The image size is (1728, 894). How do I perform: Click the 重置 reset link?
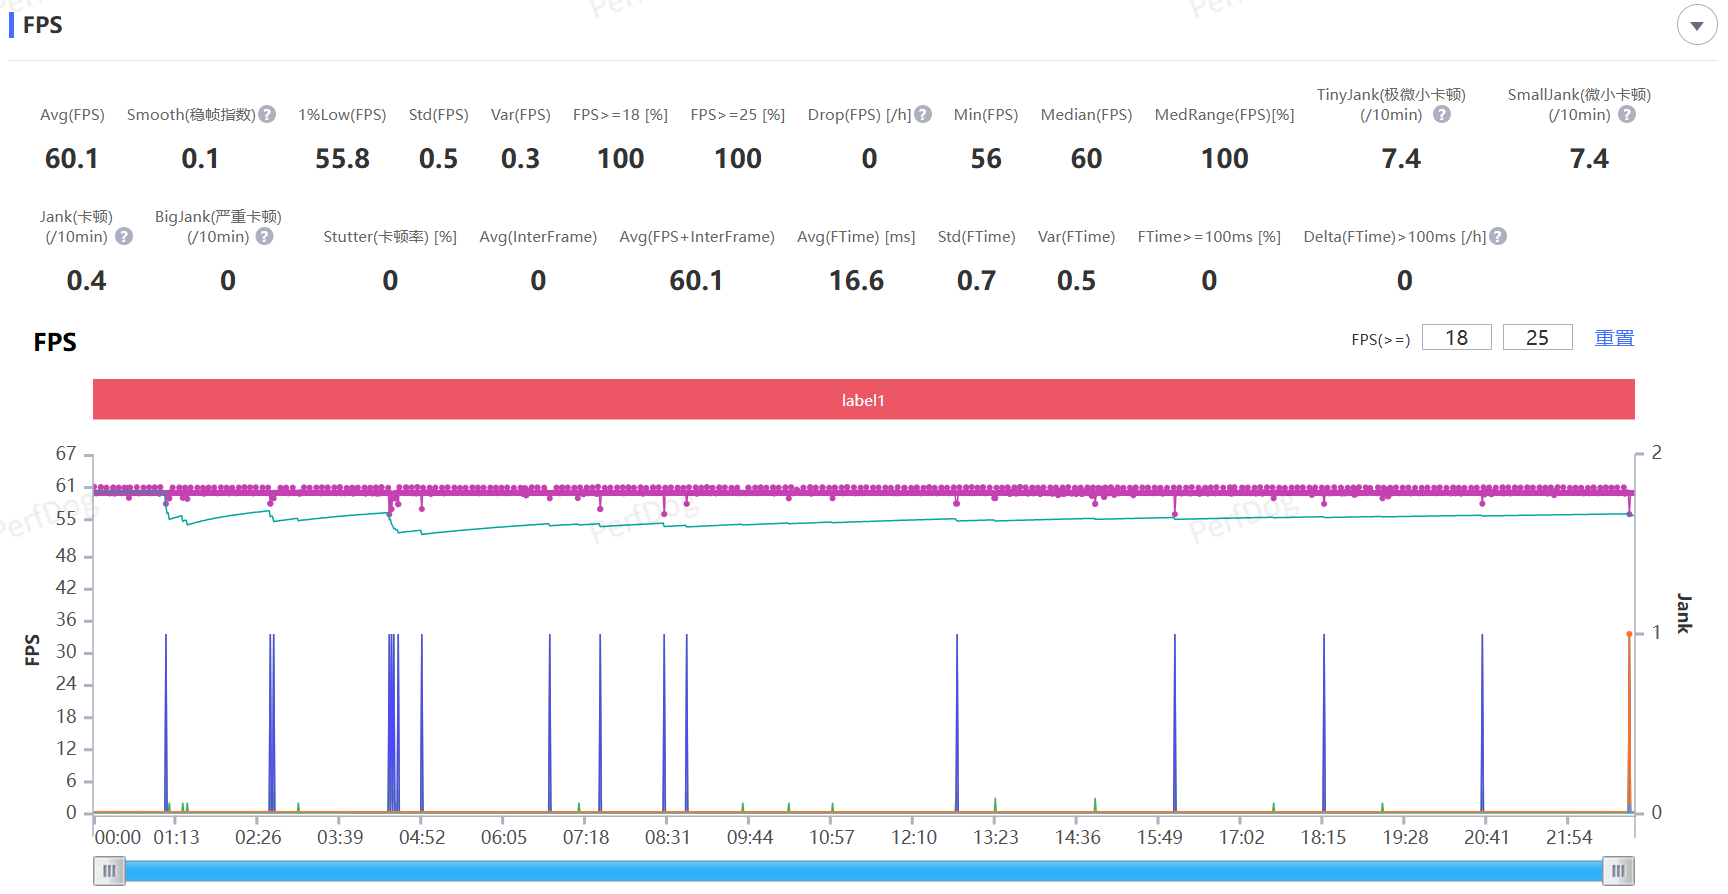[x=1613, y=338]
